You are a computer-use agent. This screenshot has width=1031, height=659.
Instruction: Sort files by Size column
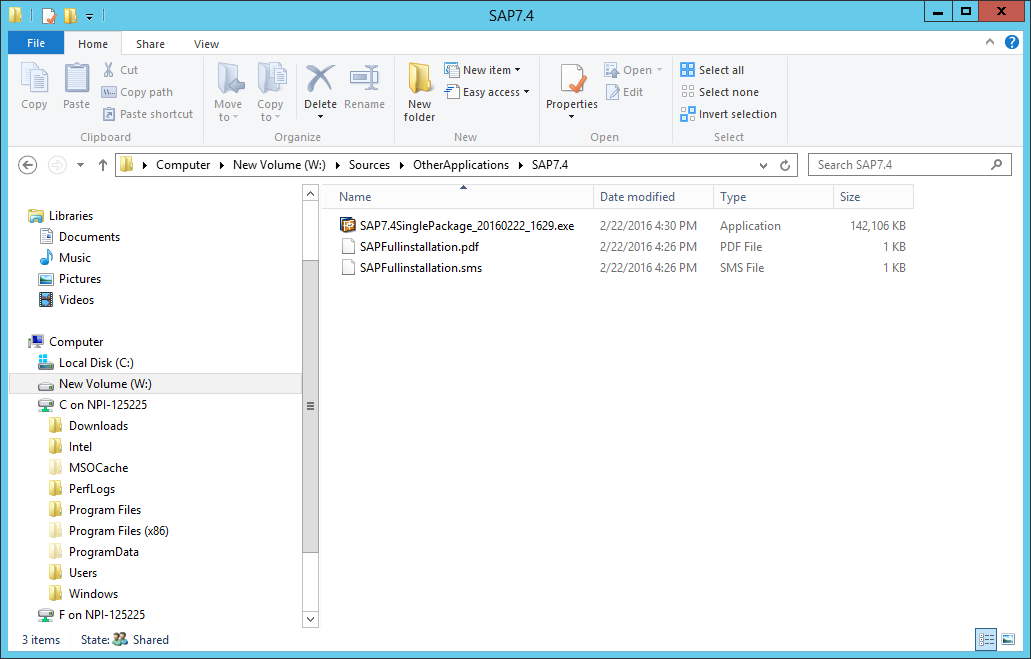873,197
